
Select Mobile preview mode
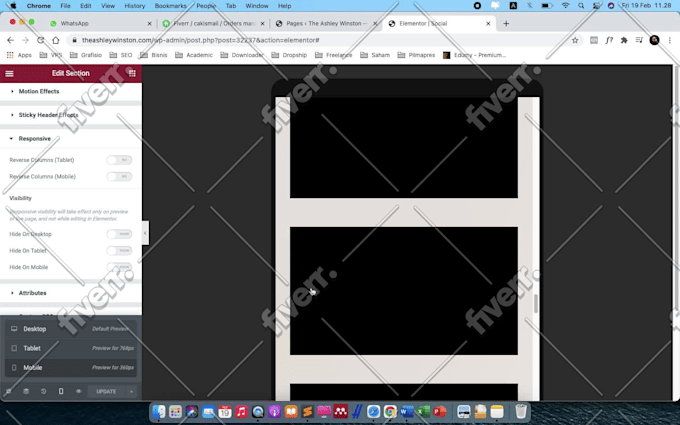(71, 367)
